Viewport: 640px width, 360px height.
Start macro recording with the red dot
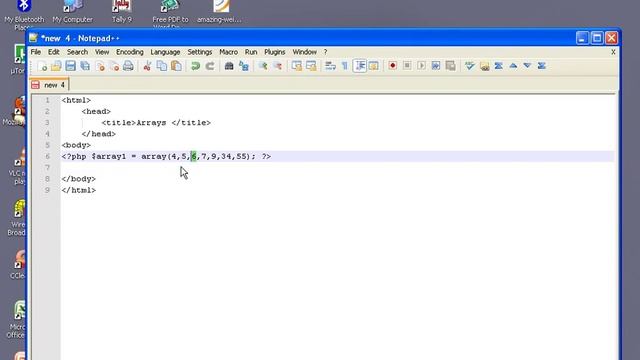pos(393,66)
